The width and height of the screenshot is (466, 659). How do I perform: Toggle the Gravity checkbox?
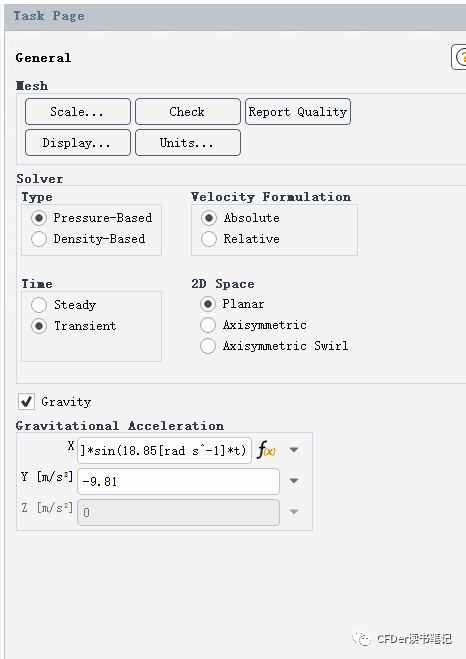coord(26,401)
